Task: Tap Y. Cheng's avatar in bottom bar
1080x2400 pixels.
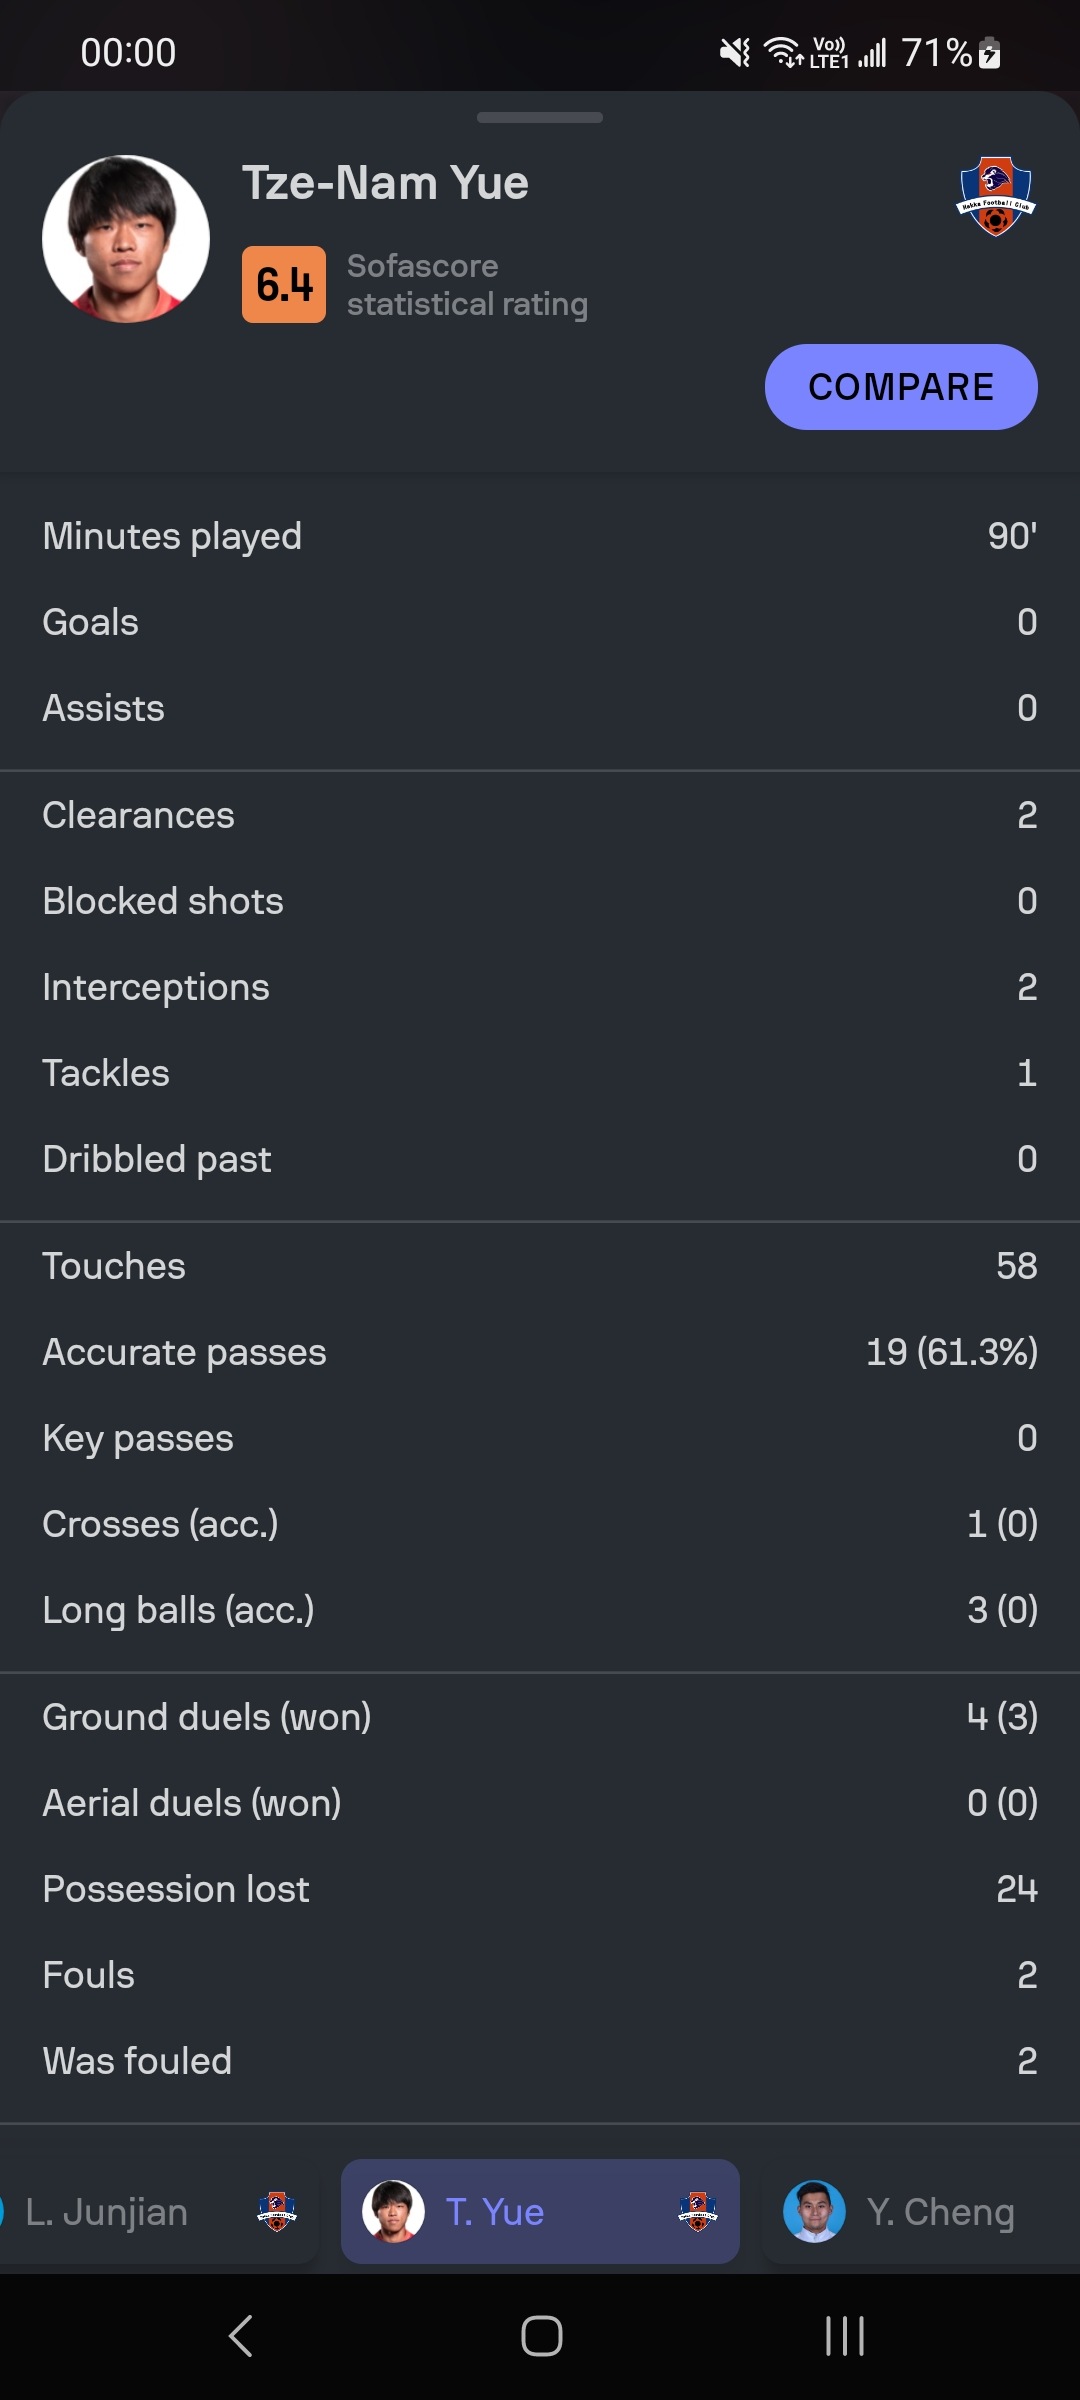Action: click(x=814, y=2211)
